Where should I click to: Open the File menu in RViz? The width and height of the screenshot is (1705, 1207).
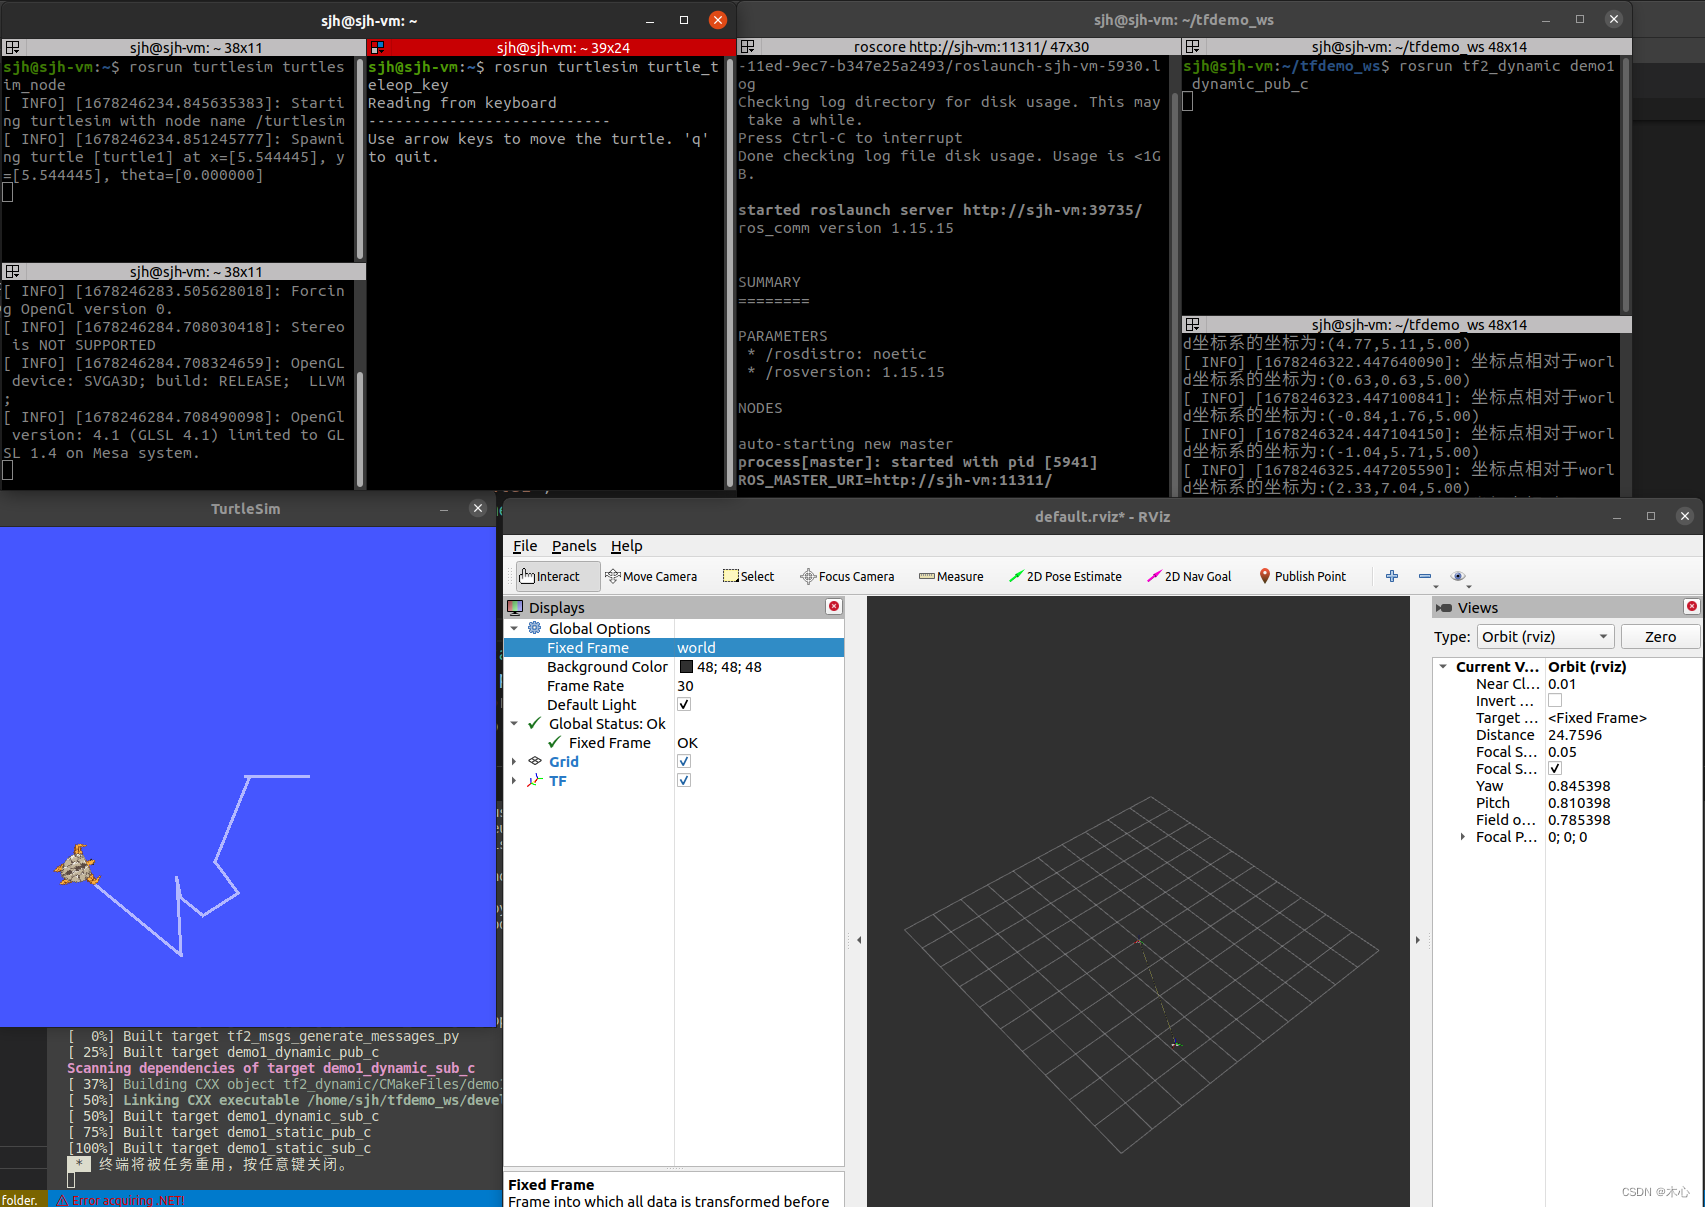[525, 546]
